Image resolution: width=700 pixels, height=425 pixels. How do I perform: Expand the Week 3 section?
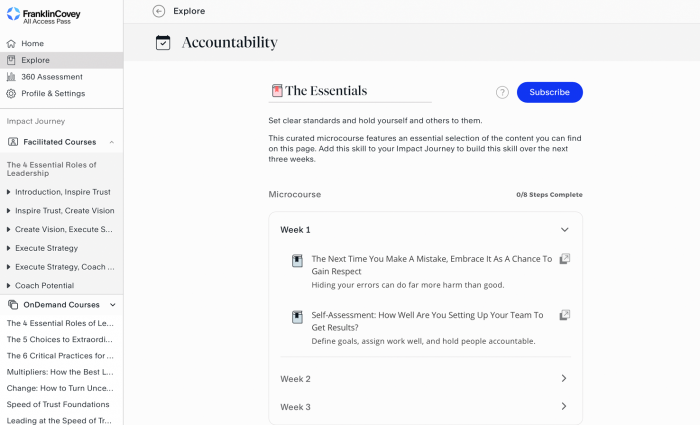tap(564, 407)
